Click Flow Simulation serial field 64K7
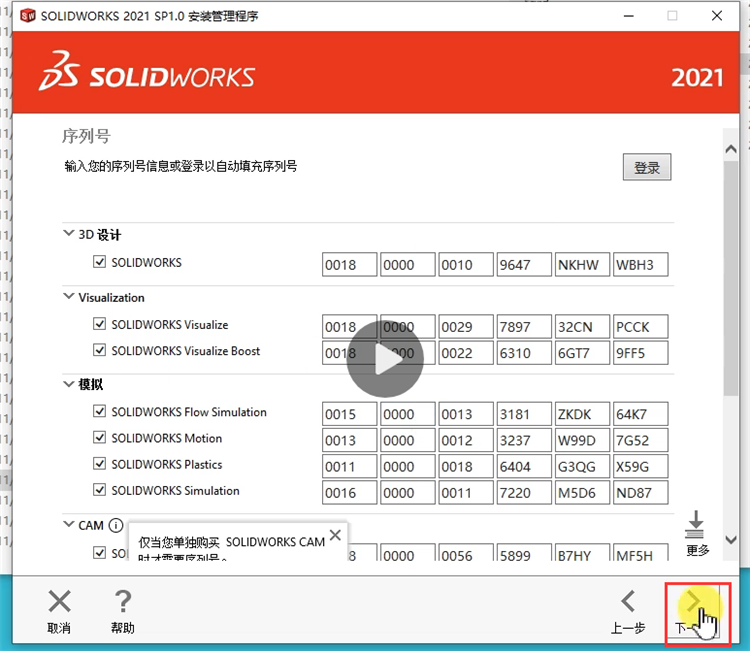This screenshot has height=651, width=750. (640, 414)
